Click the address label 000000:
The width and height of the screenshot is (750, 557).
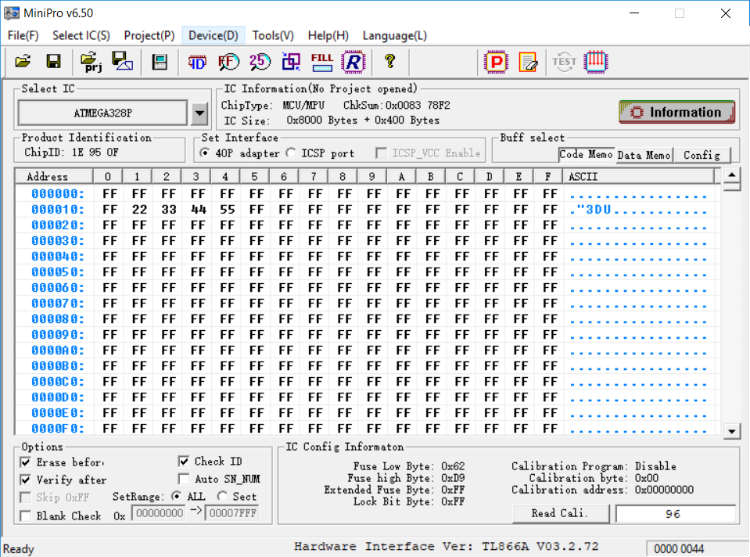[57, 194]
